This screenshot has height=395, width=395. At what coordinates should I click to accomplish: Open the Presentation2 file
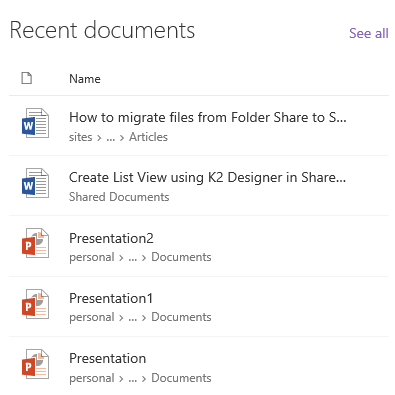[111, 238]
